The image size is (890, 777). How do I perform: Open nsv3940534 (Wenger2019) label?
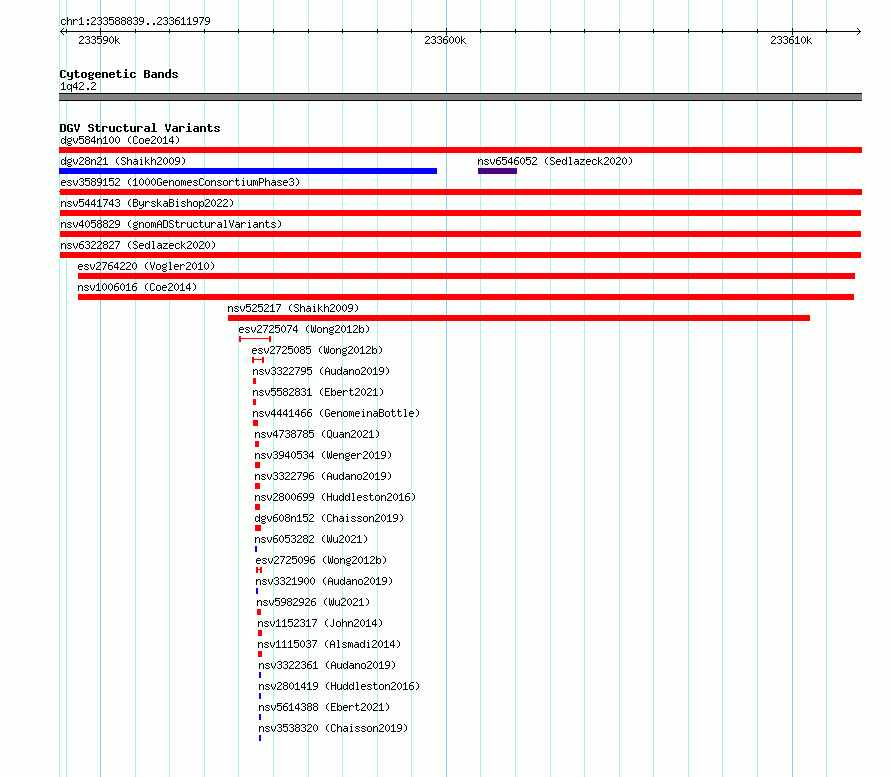323,455
